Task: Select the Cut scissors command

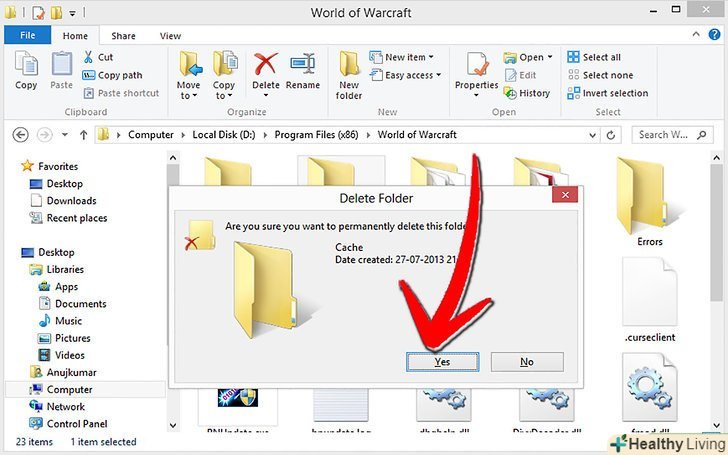Action: (x=98, y=57)
